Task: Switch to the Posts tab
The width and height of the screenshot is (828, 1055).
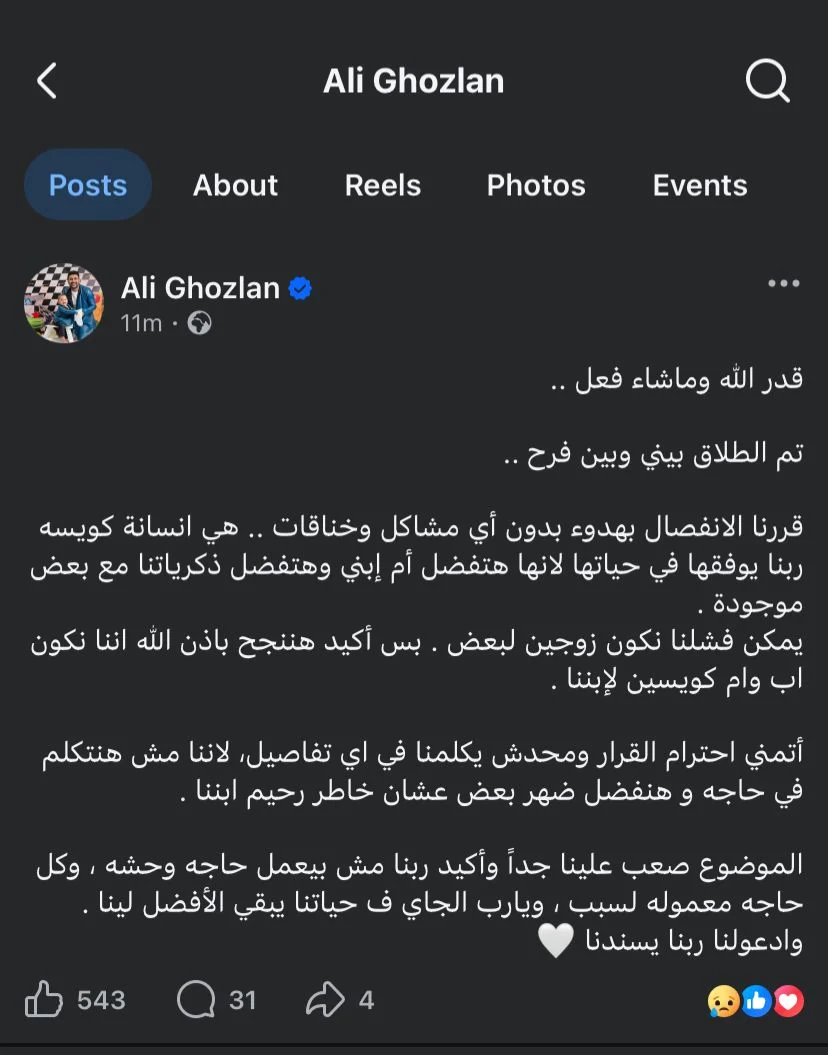Action: [88, 185]
